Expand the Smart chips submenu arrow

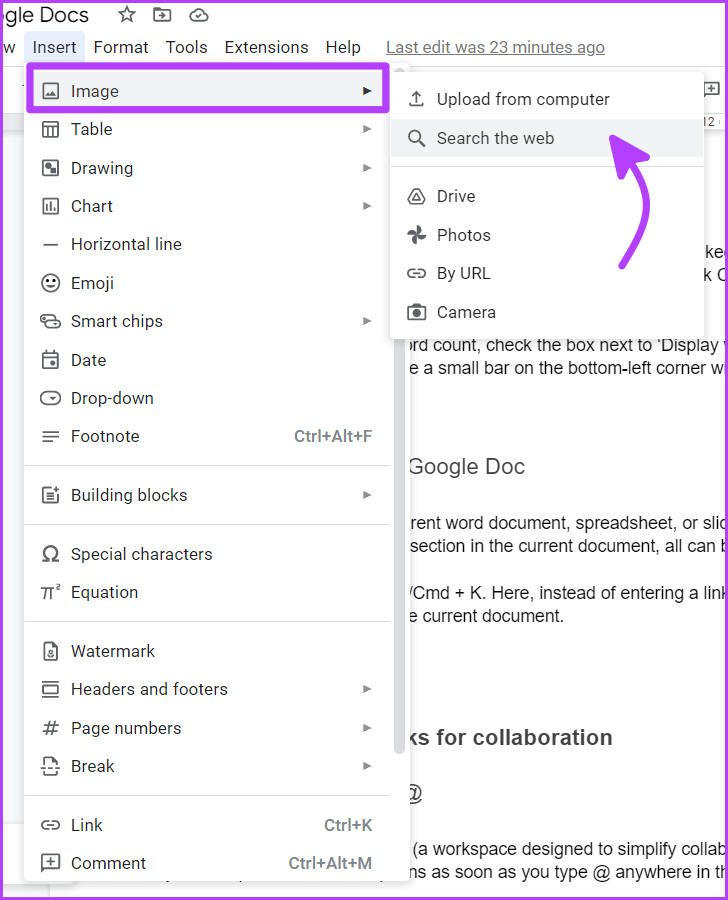coord(367,321)
